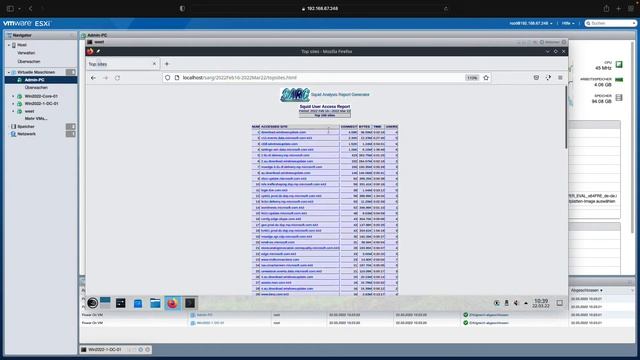Viewport: 640px width, 360px height.
Task: Click the ACCESSED SITE column header
Action: 300,127
